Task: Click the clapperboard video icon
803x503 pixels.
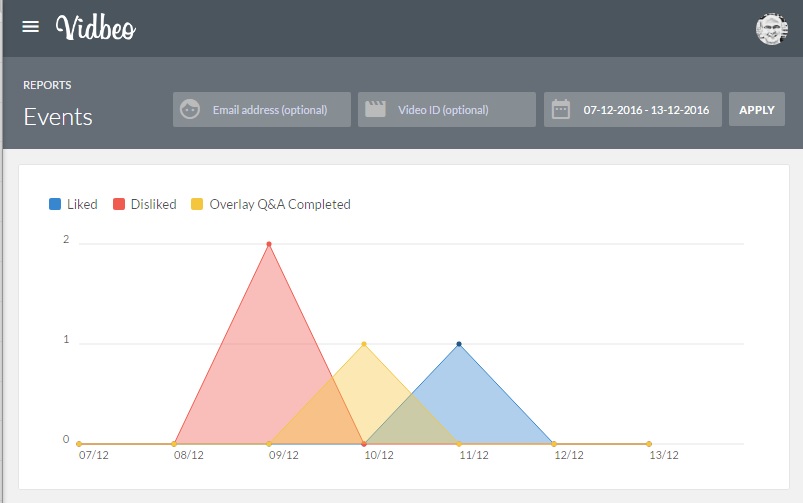Action: 375,110
